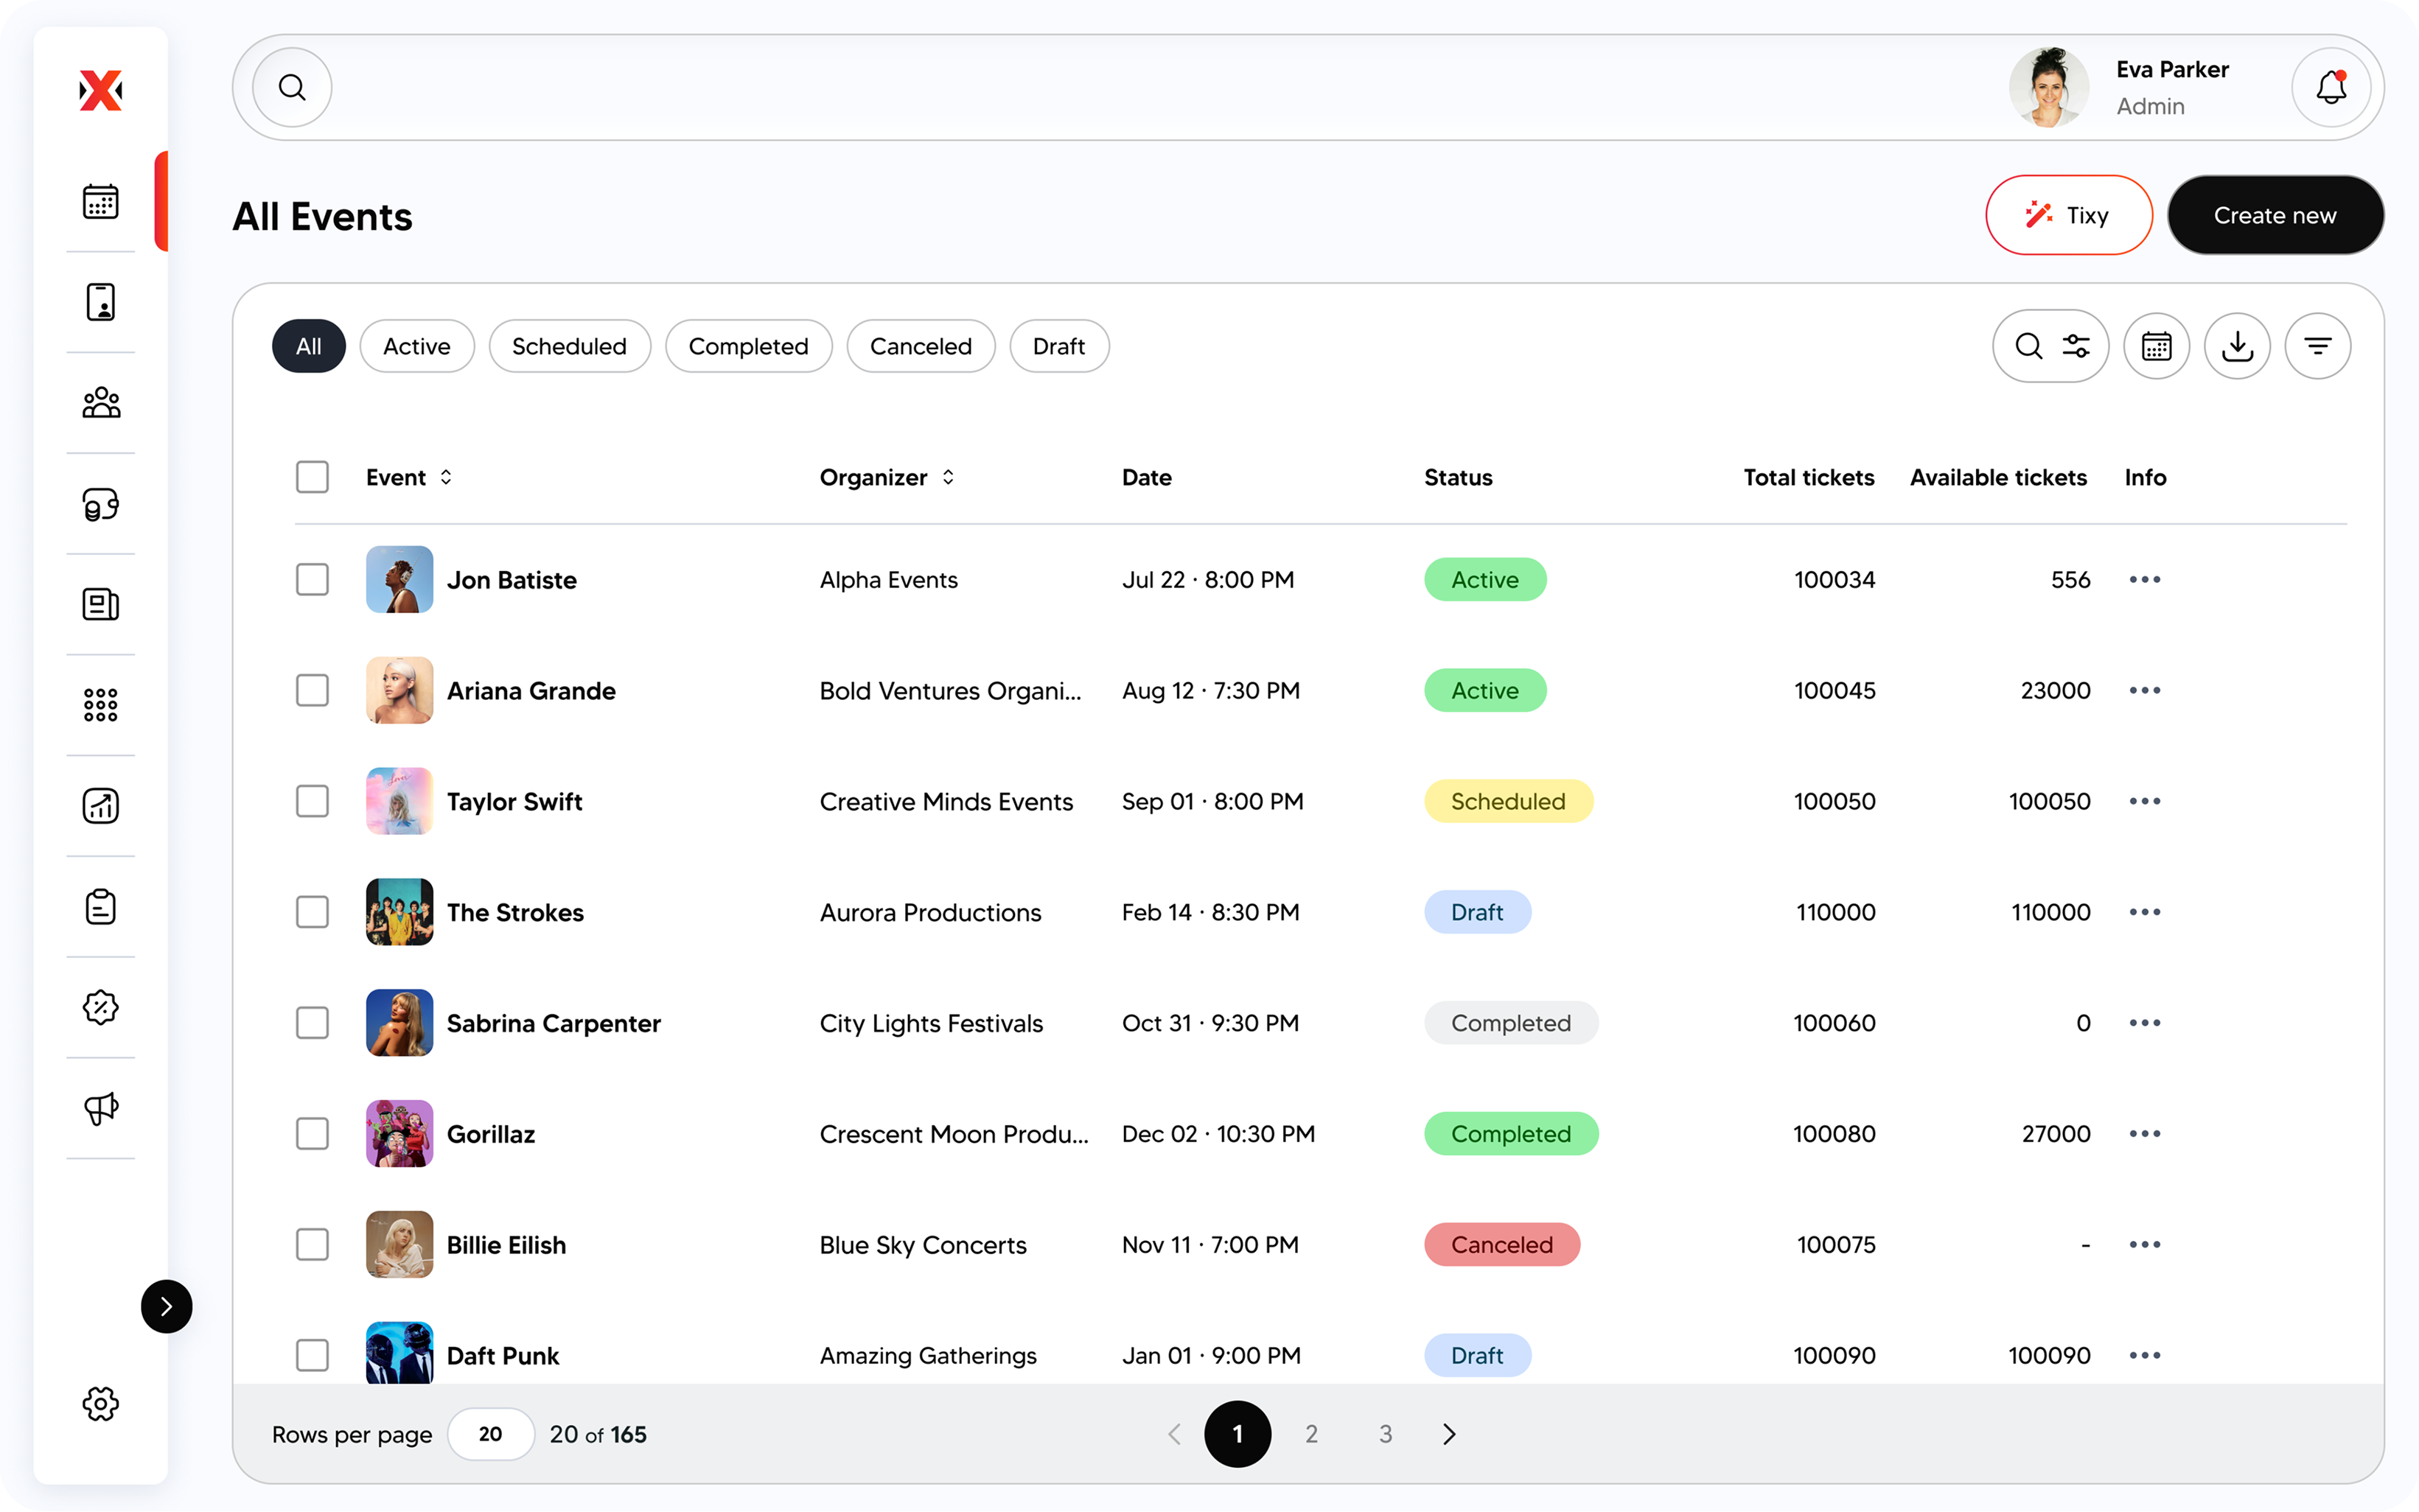Open the Discounts badge section in sidebar

tap(100, 1007)
